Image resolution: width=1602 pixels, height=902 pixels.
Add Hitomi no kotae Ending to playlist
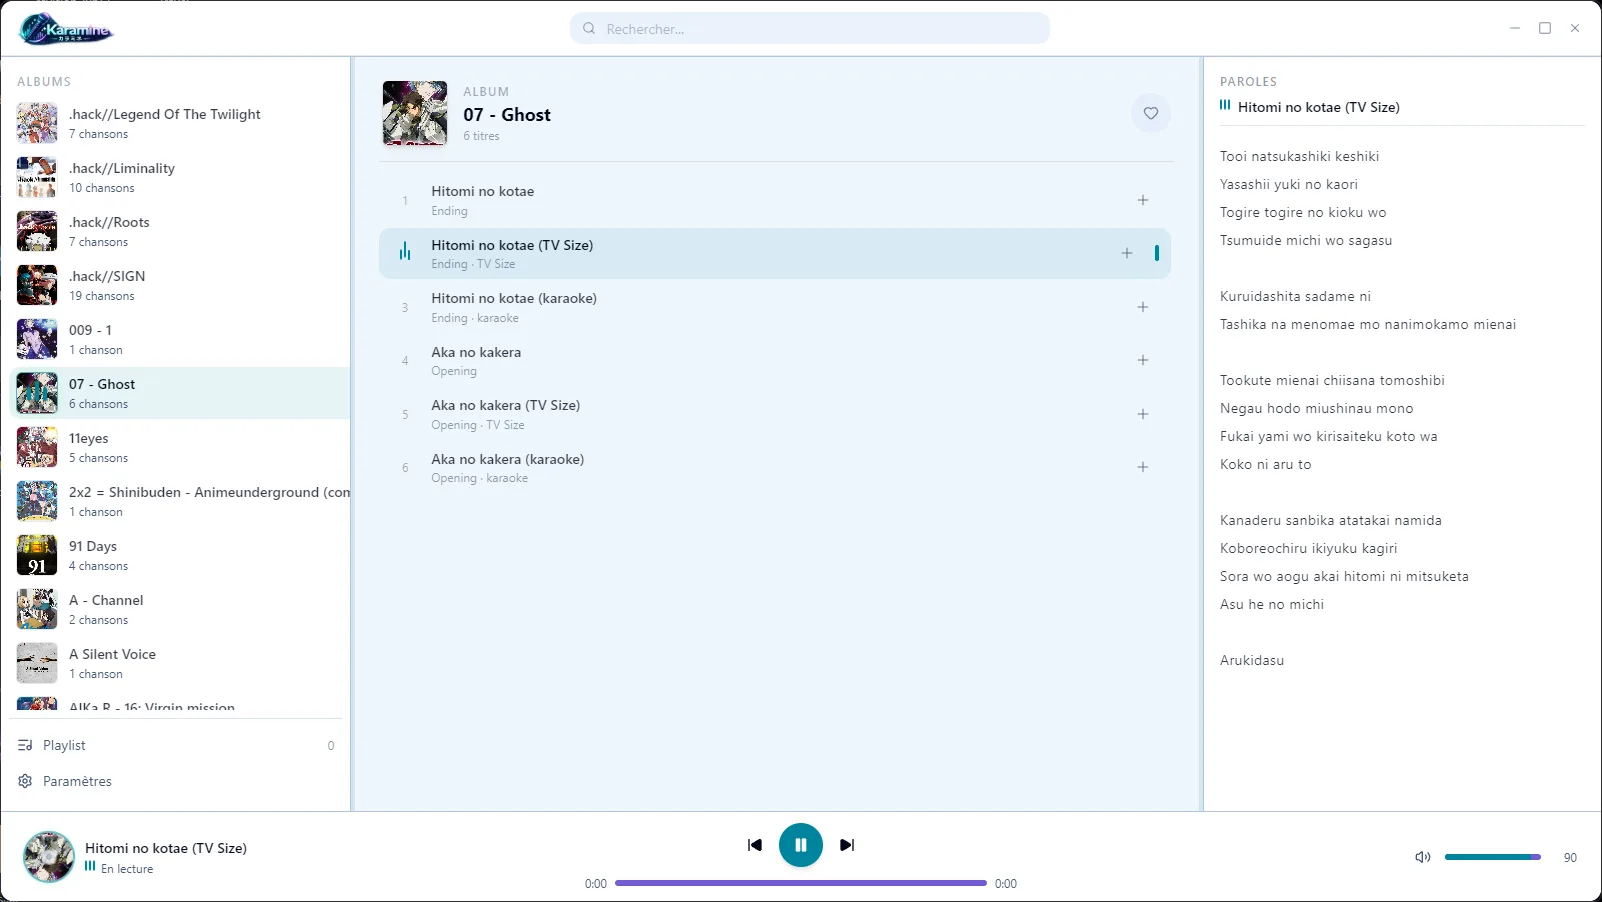tap(1142, 200)
